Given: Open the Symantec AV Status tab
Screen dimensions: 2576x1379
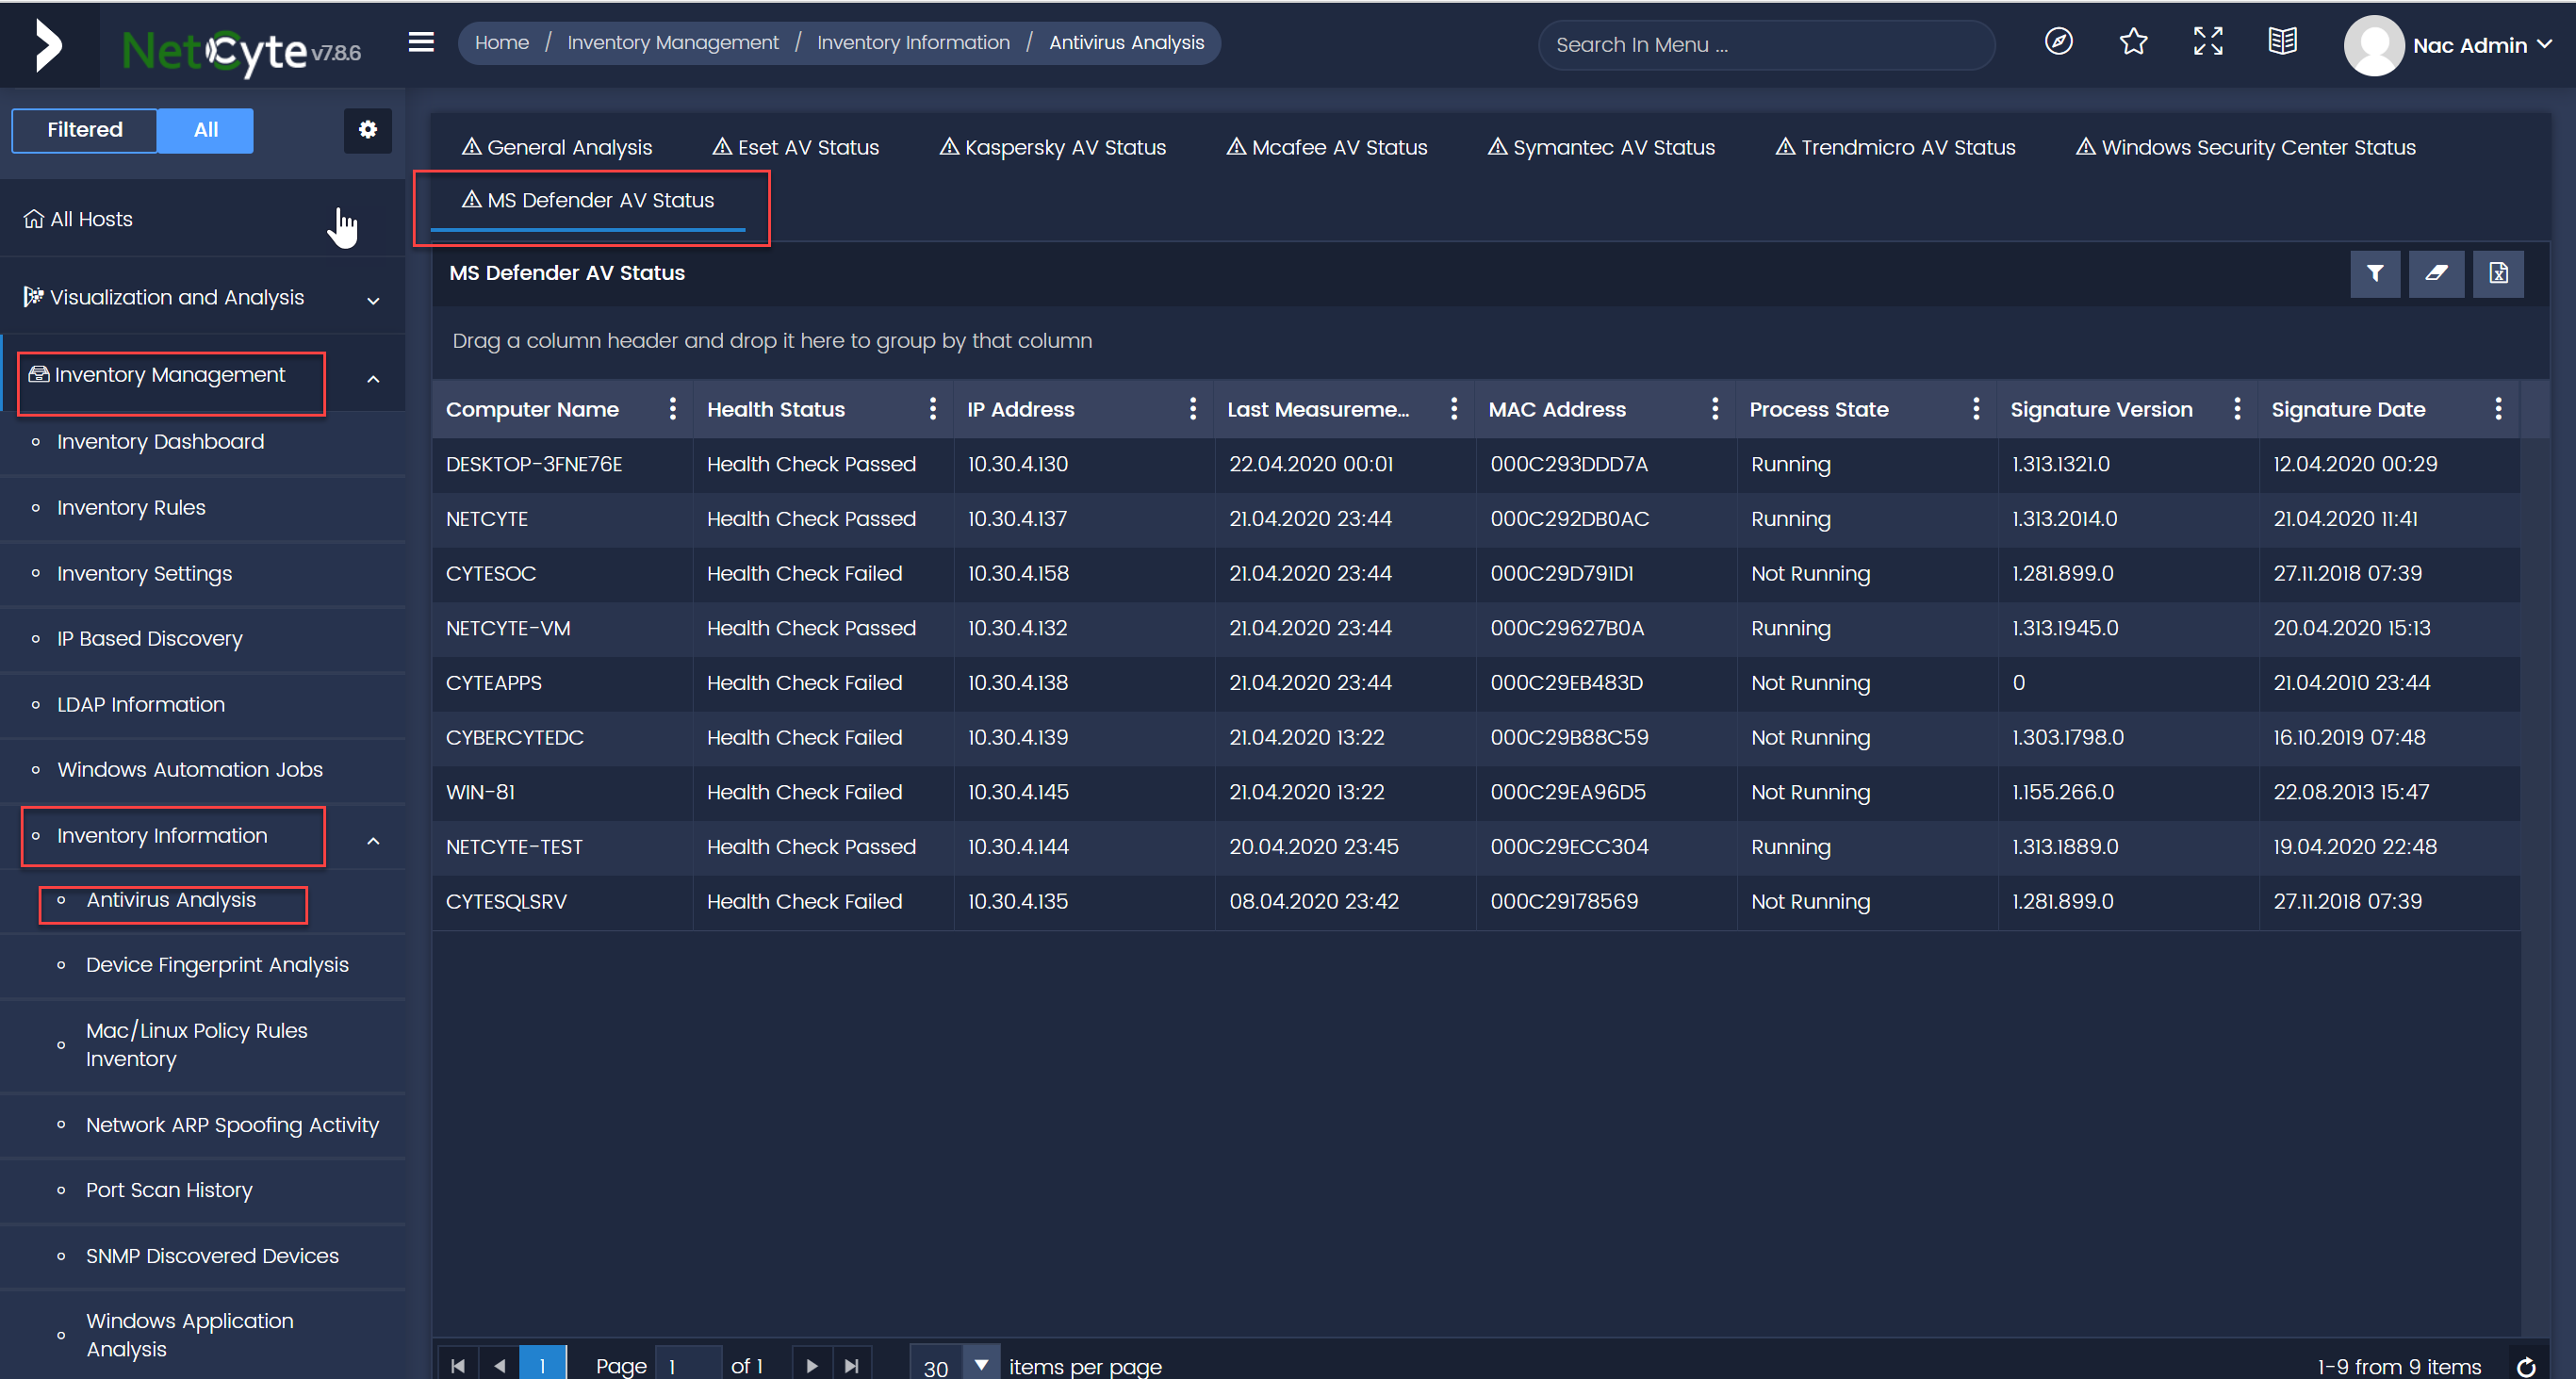Looking at the screenshot, I should 1601,147.
